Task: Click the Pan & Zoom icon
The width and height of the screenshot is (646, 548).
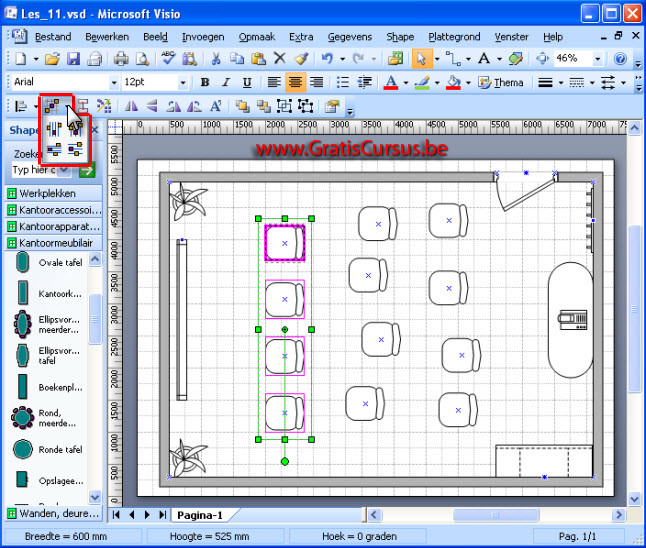Action: (x=542, y=59)
